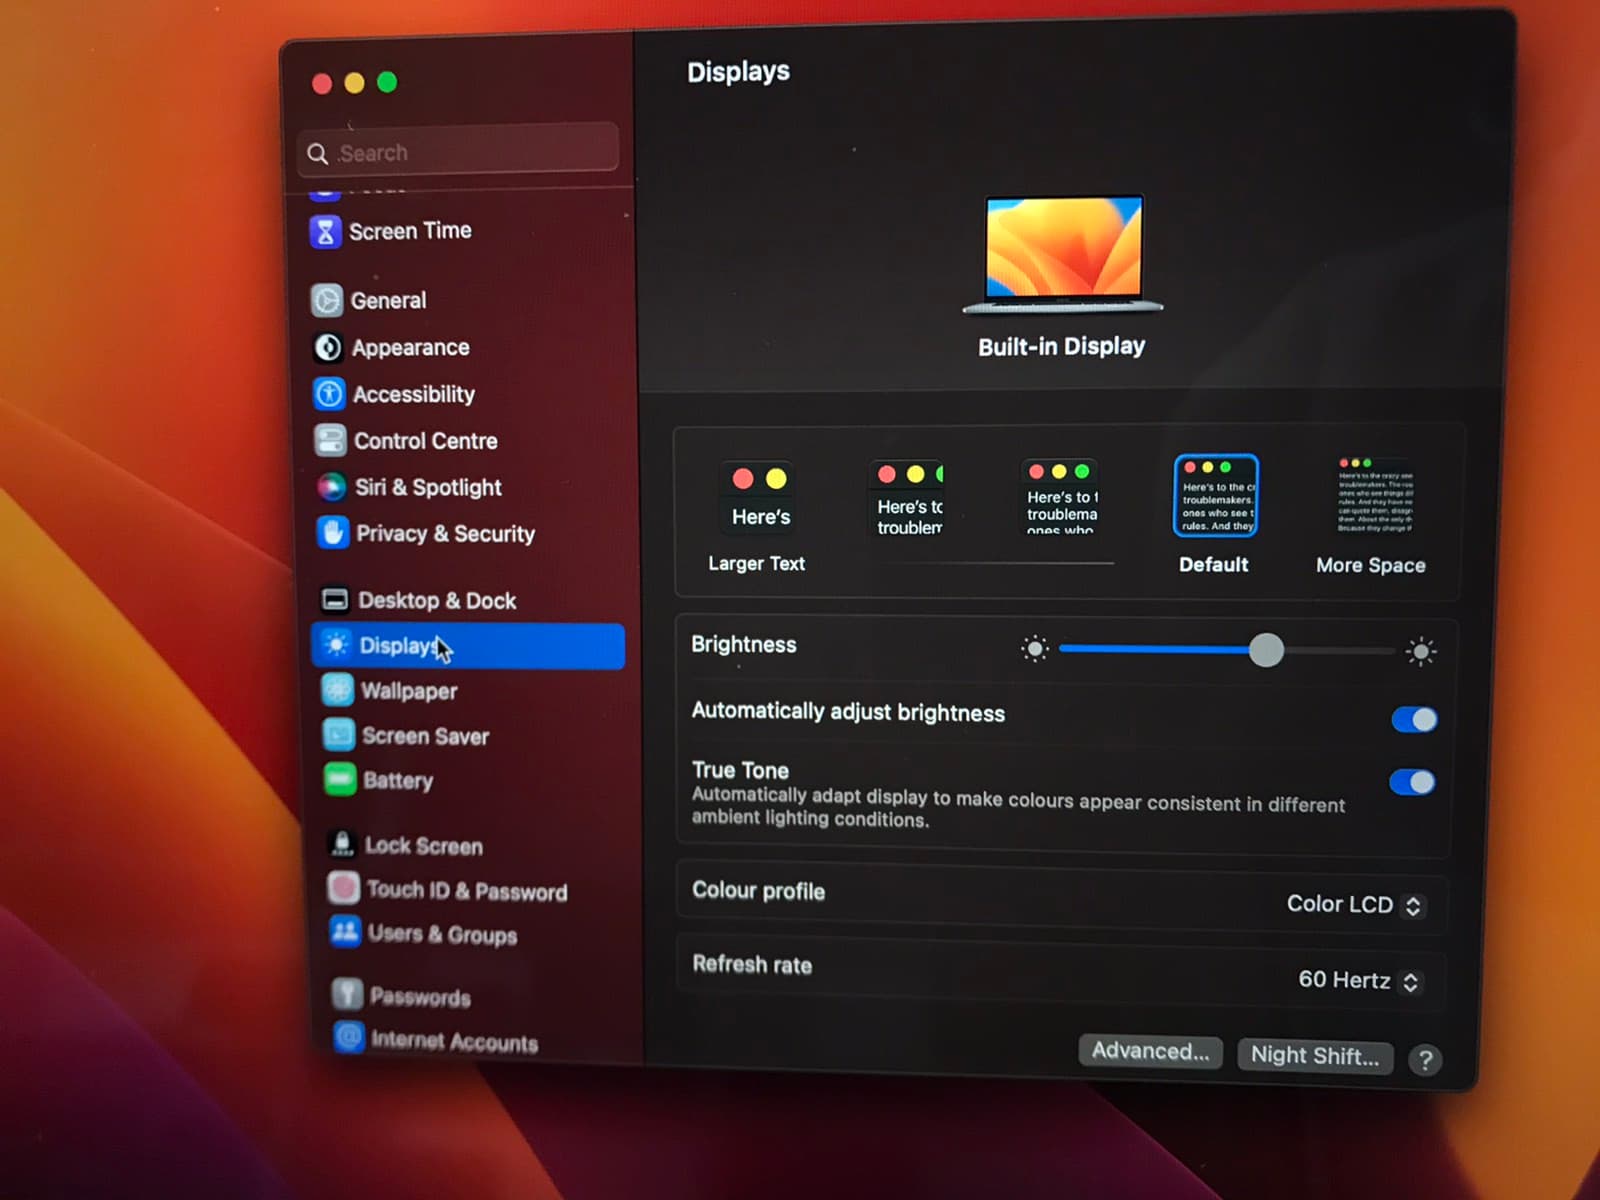
Task: Click the Displays sun icon in sidebar
Action: [336, 645]
